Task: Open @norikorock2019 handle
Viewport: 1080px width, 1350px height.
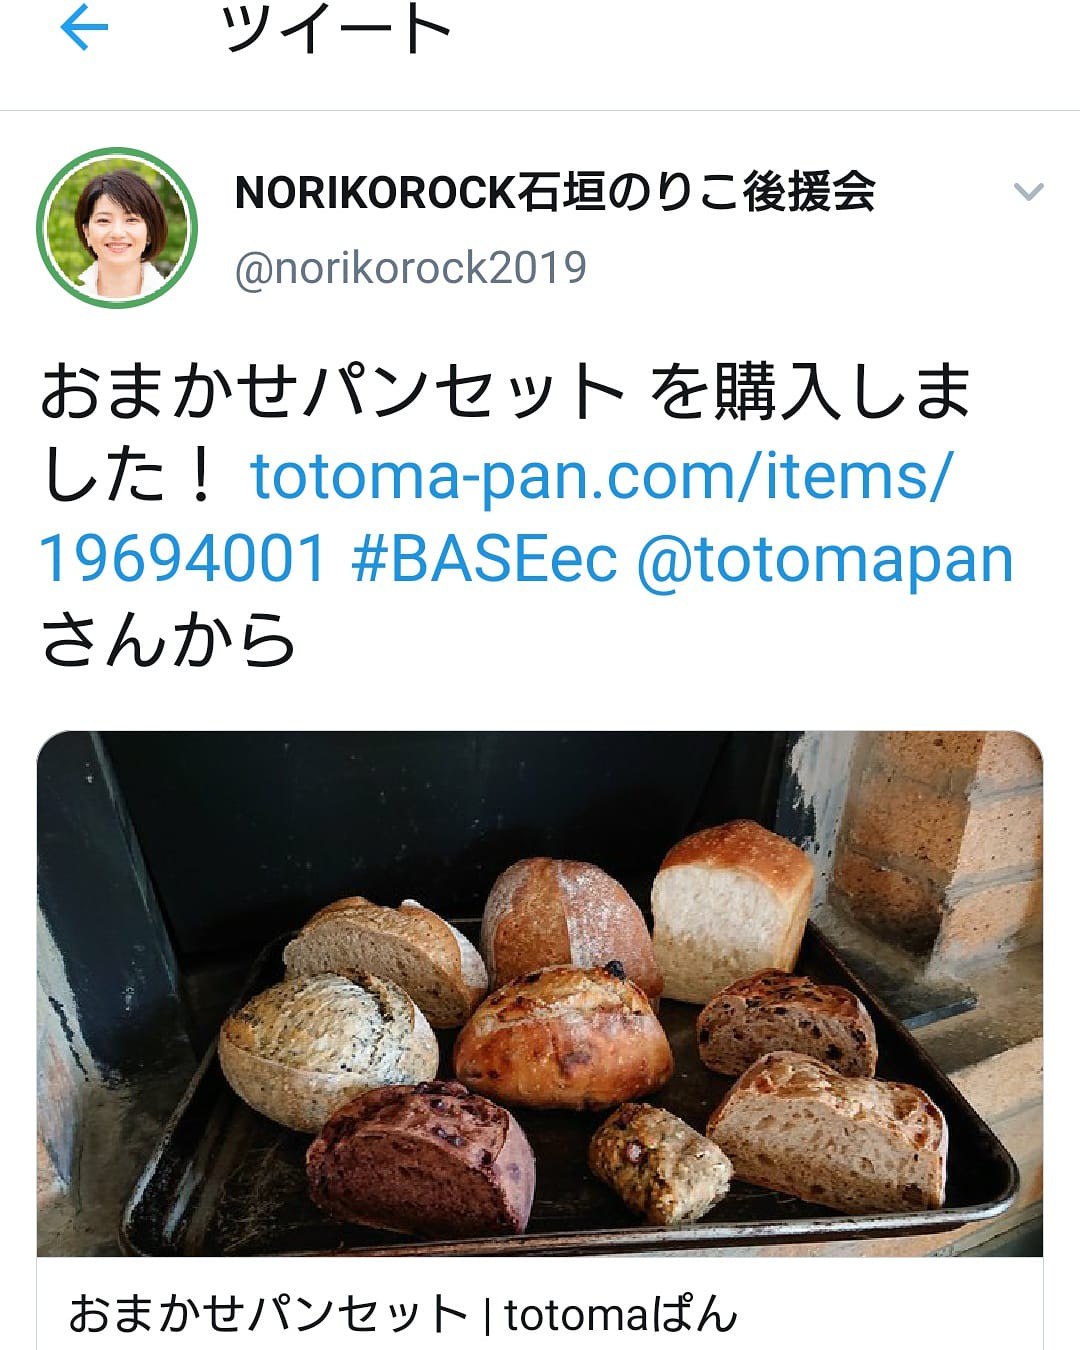Action: [410, 268]
